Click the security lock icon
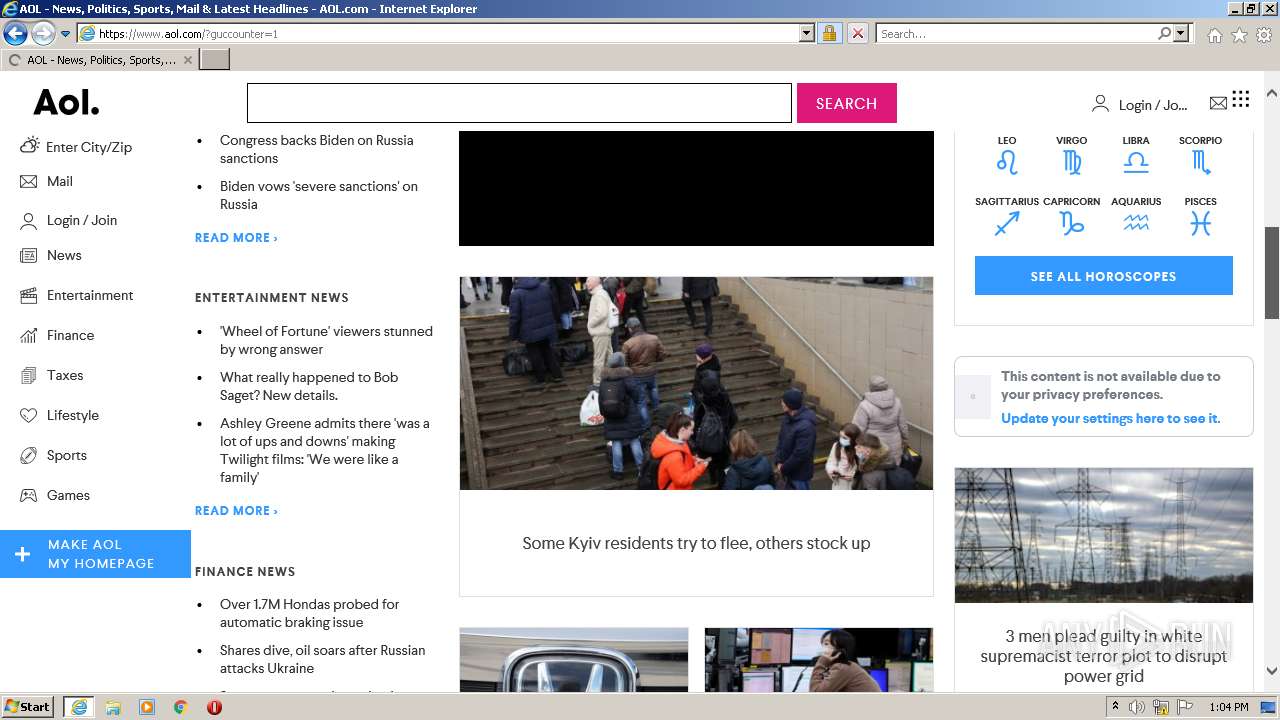The width and height of the screenshot is (1280, 720). point(829,33)
